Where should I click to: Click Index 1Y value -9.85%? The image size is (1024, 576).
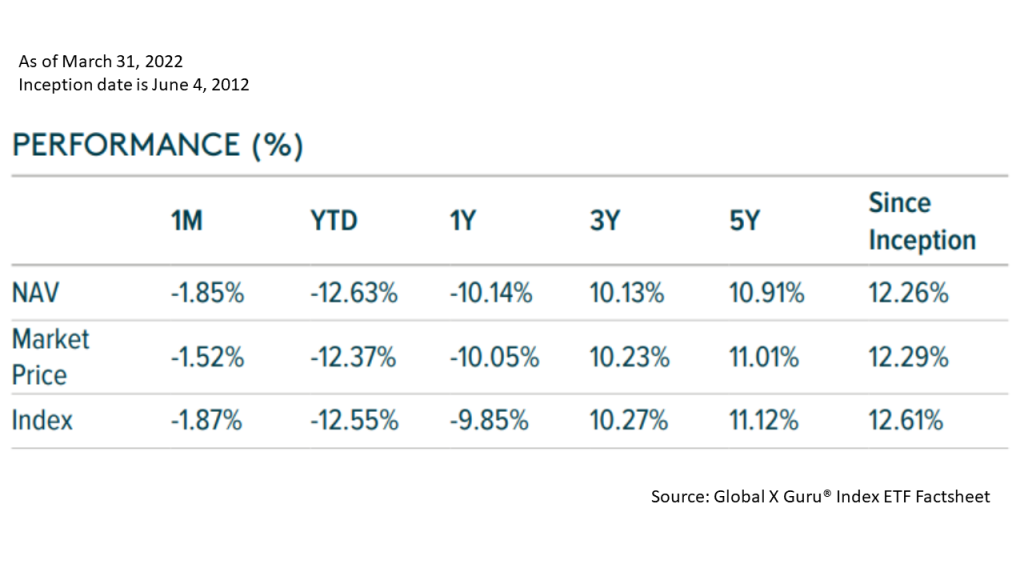pyautogui.click(x=489, y=420)
